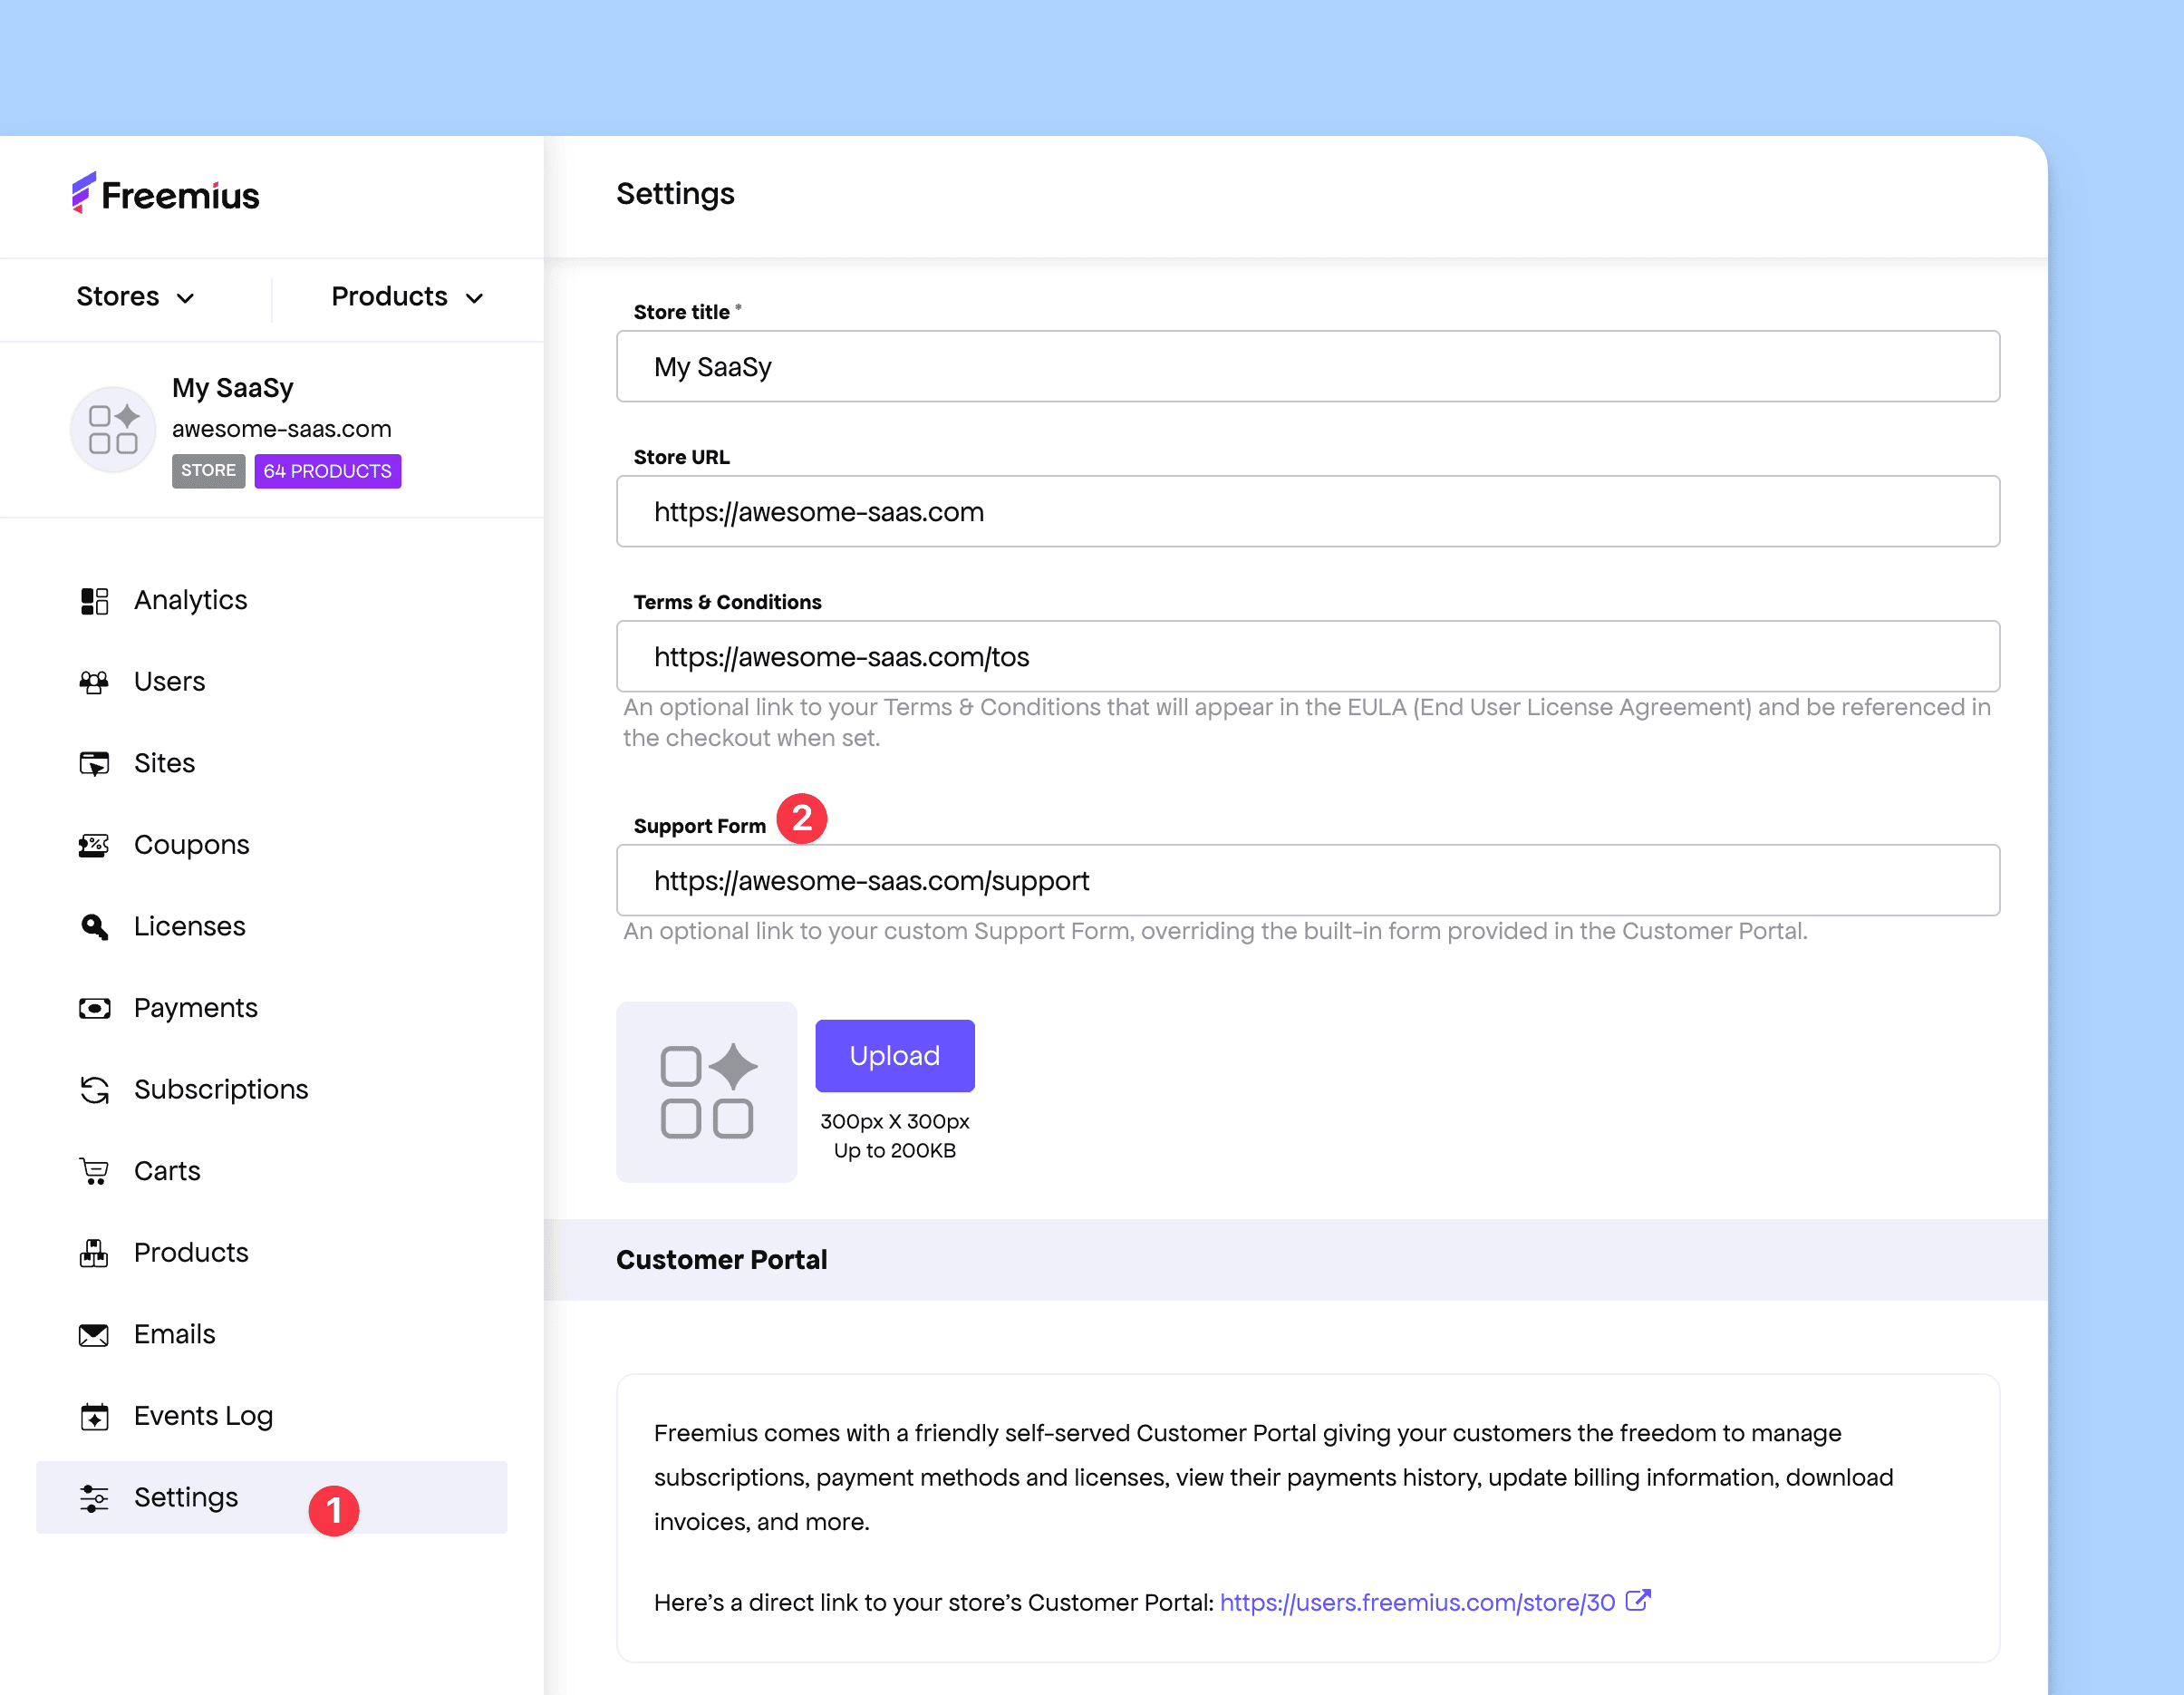Screen dimensions: 2184x1695
Task: Click the My SaaSy store name in sidebar
Action: 233,388
